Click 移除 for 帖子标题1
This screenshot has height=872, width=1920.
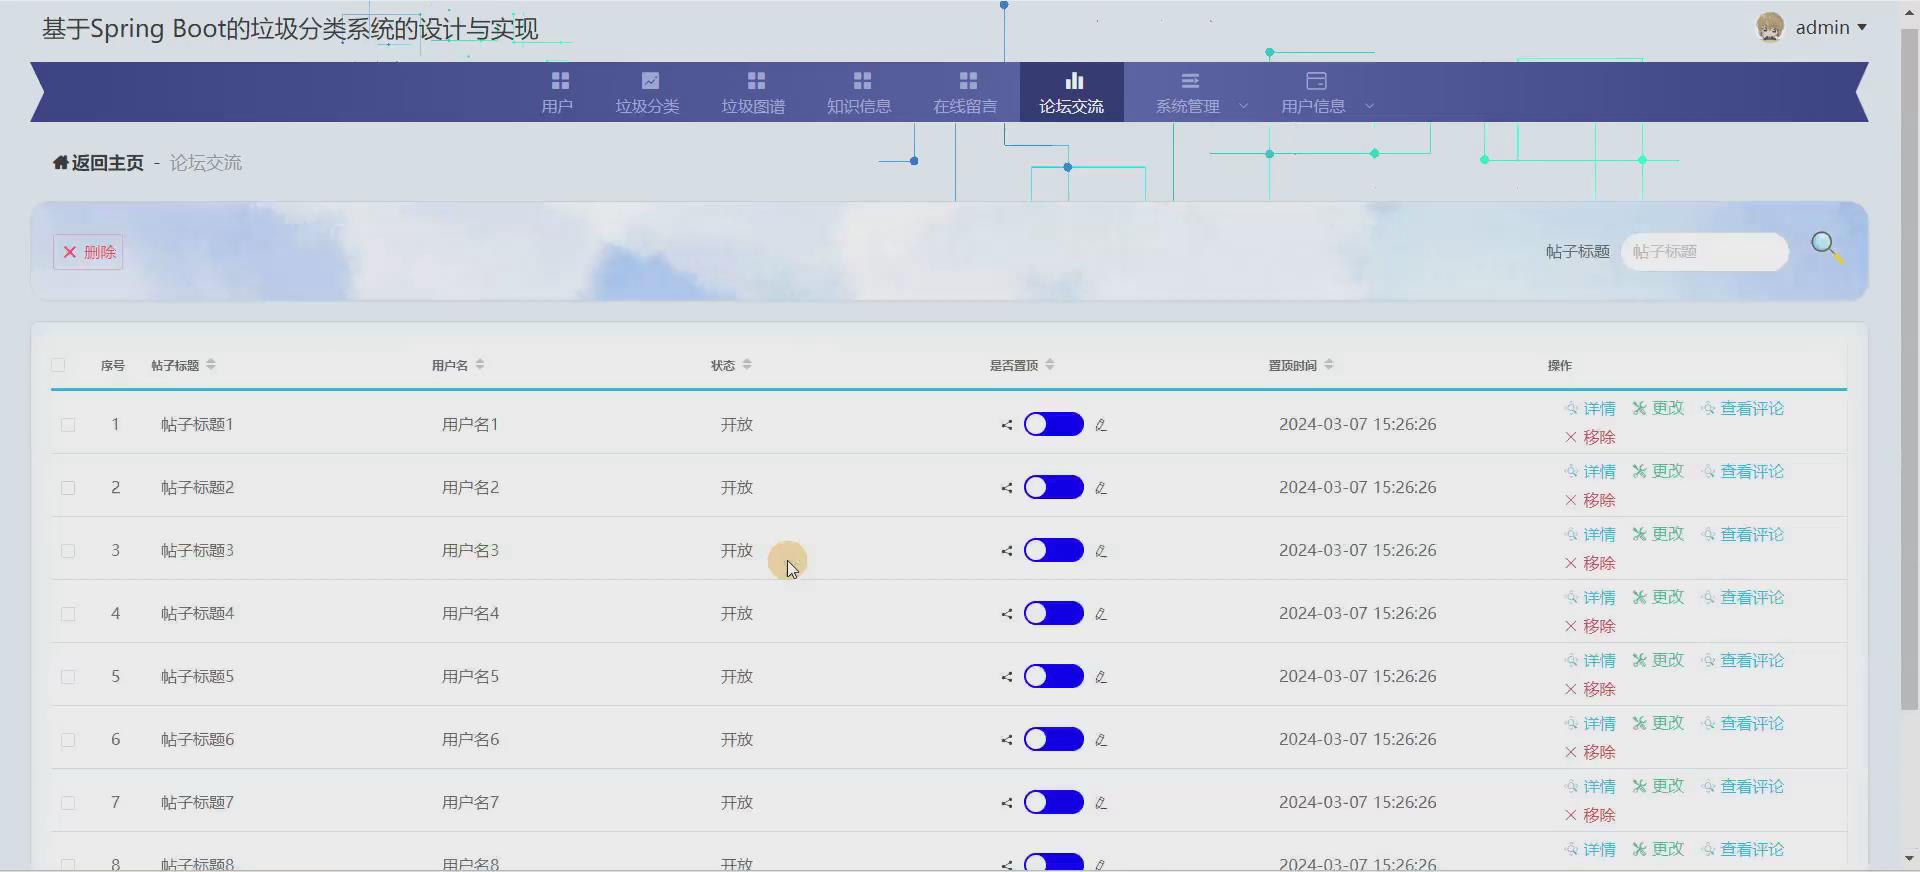point(1590,437)
